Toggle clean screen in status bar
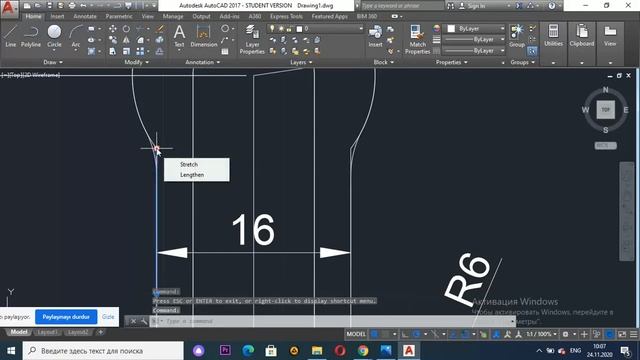 (x=622, y=334)
